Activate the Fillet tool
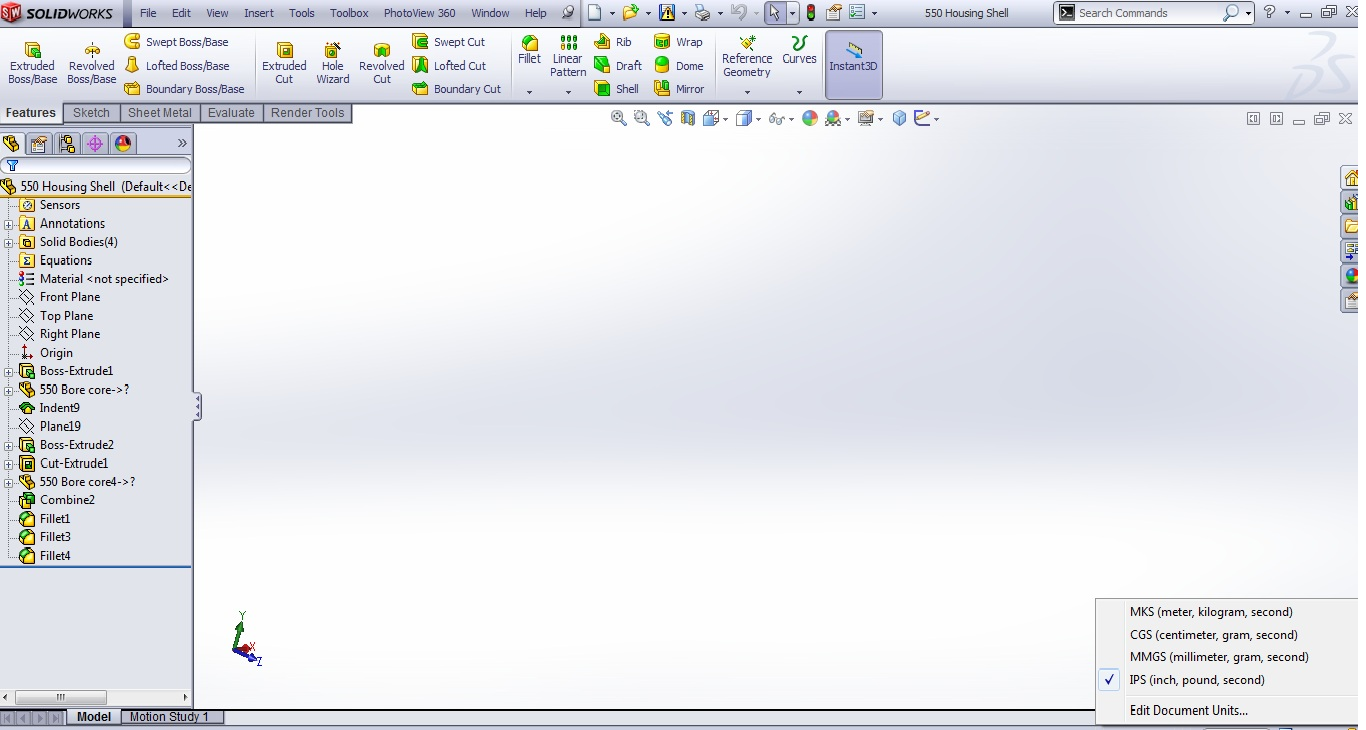 tap(529, 50)
